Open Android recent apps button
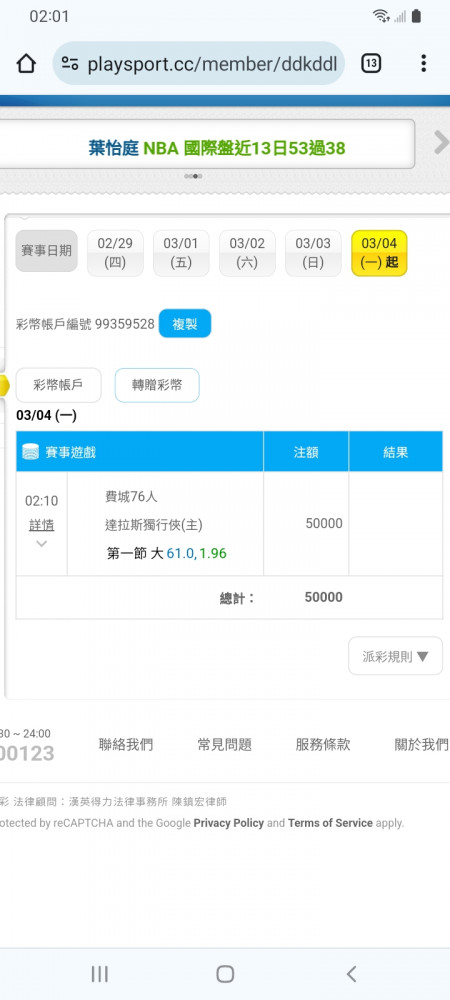 (x=99, y=973)
